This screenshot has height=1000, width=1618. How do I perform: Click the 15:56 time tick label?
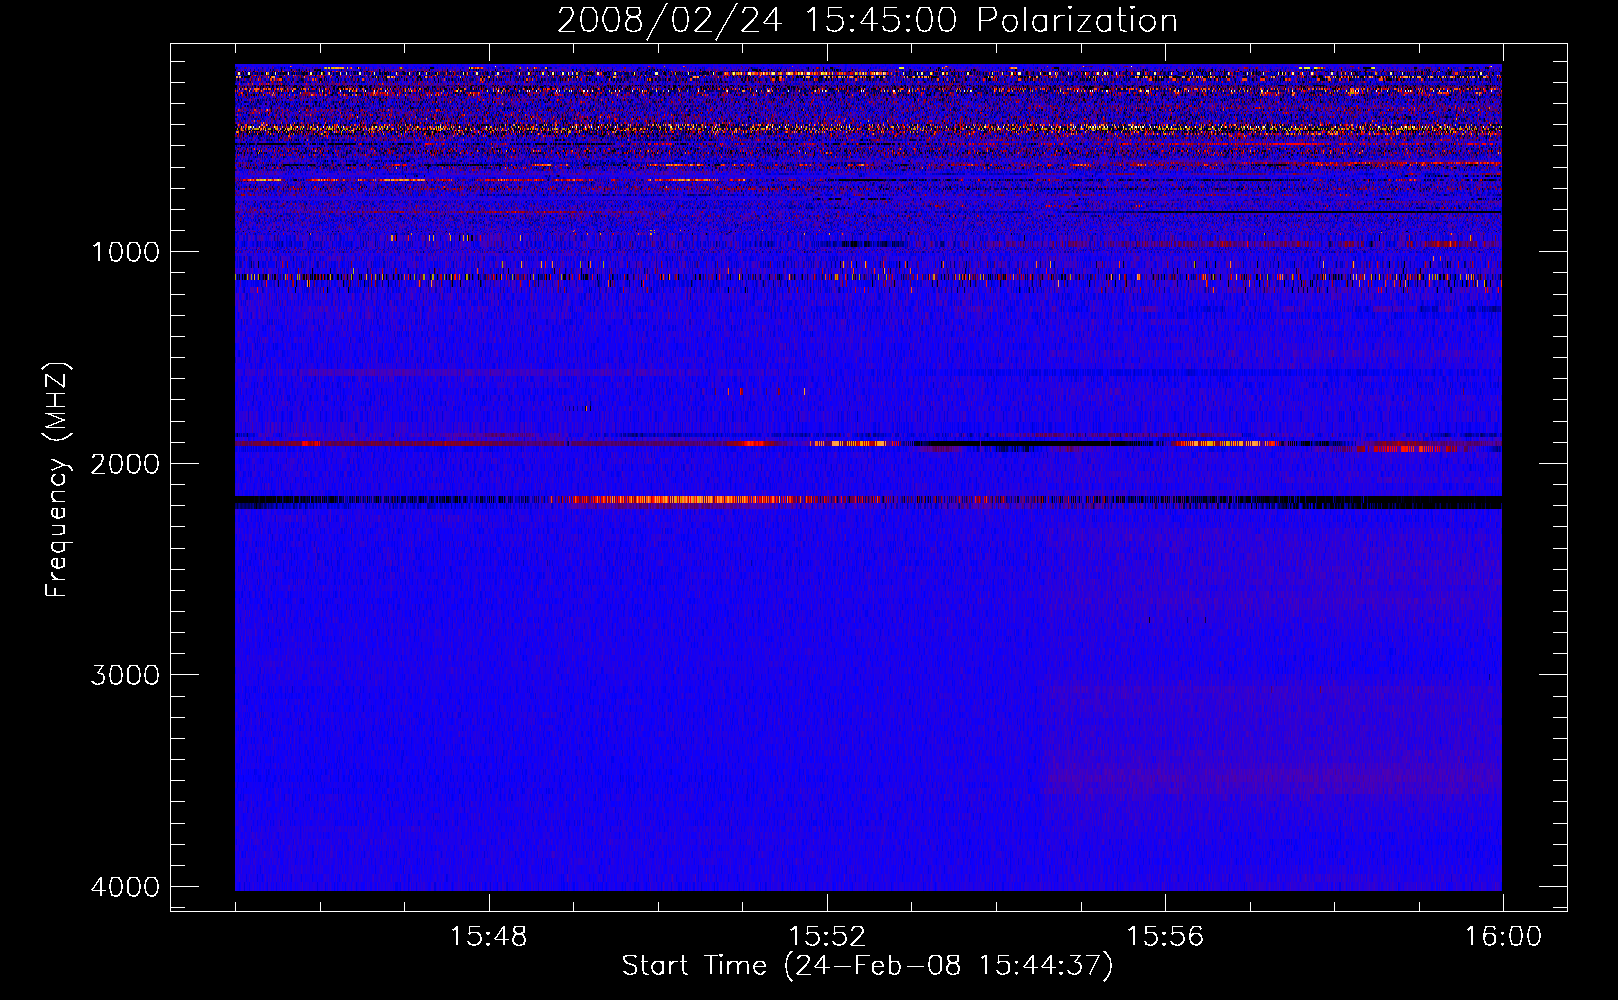point(1165,937)
